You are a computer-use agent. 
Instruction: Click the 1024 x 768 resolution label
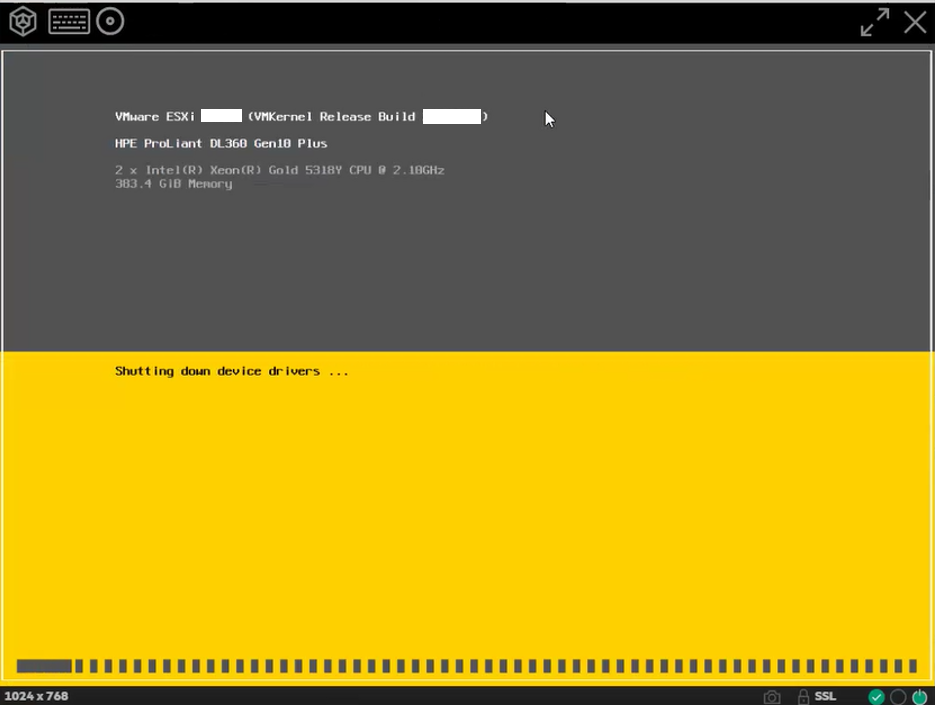(x=36, y=696)
